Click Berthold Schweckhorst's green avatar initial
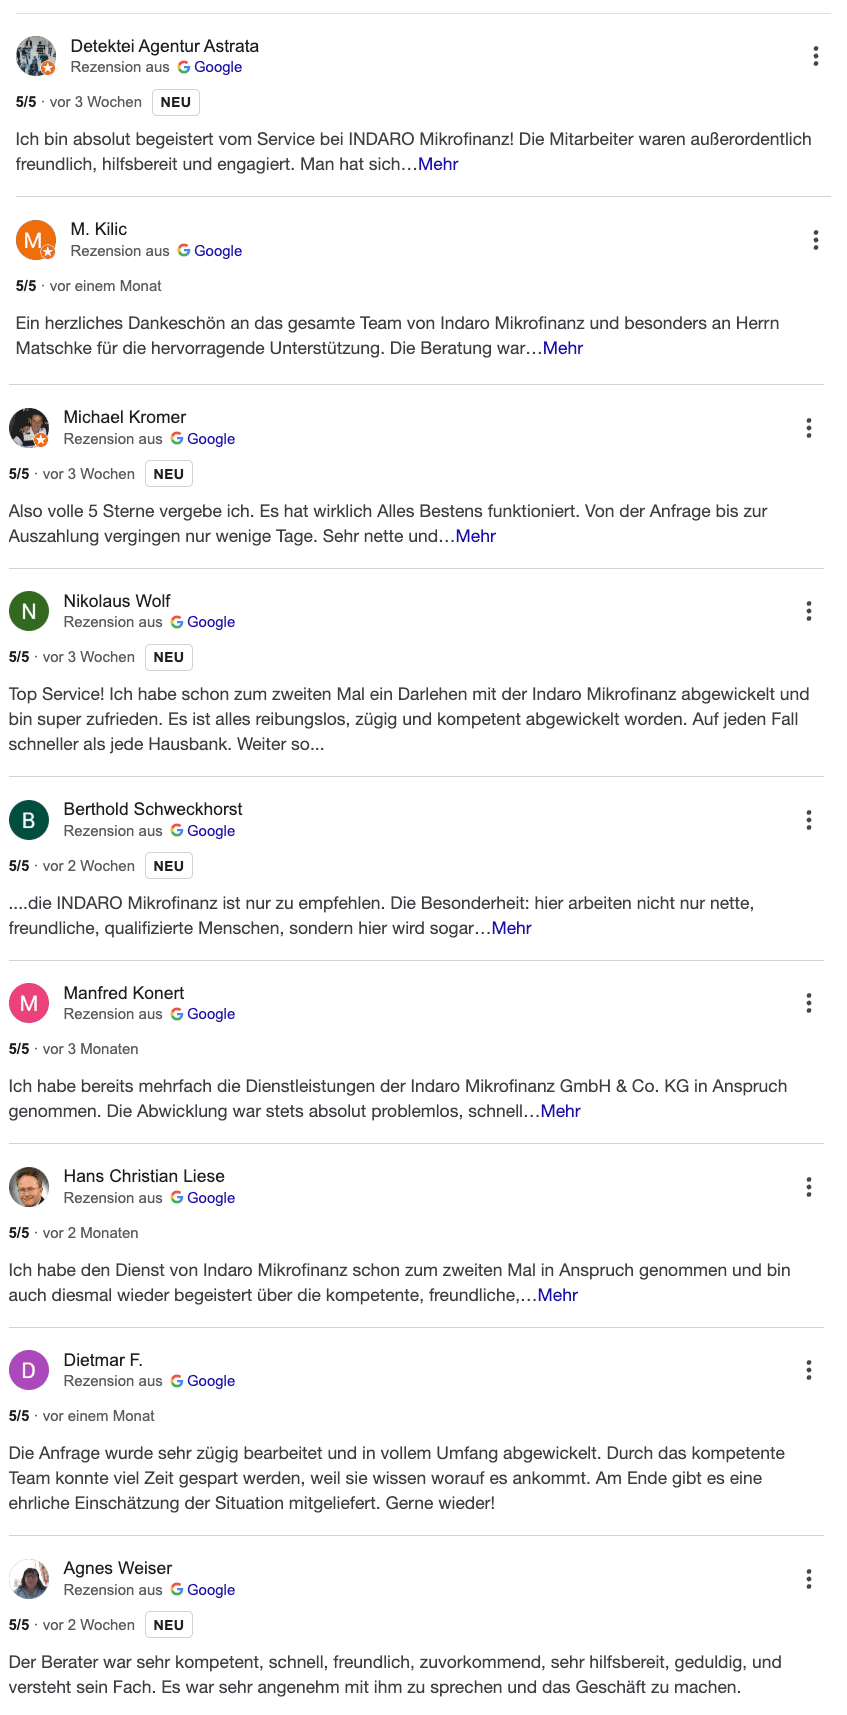The image size is (847, 1715). pyautogui.click(x=29, y=819)
